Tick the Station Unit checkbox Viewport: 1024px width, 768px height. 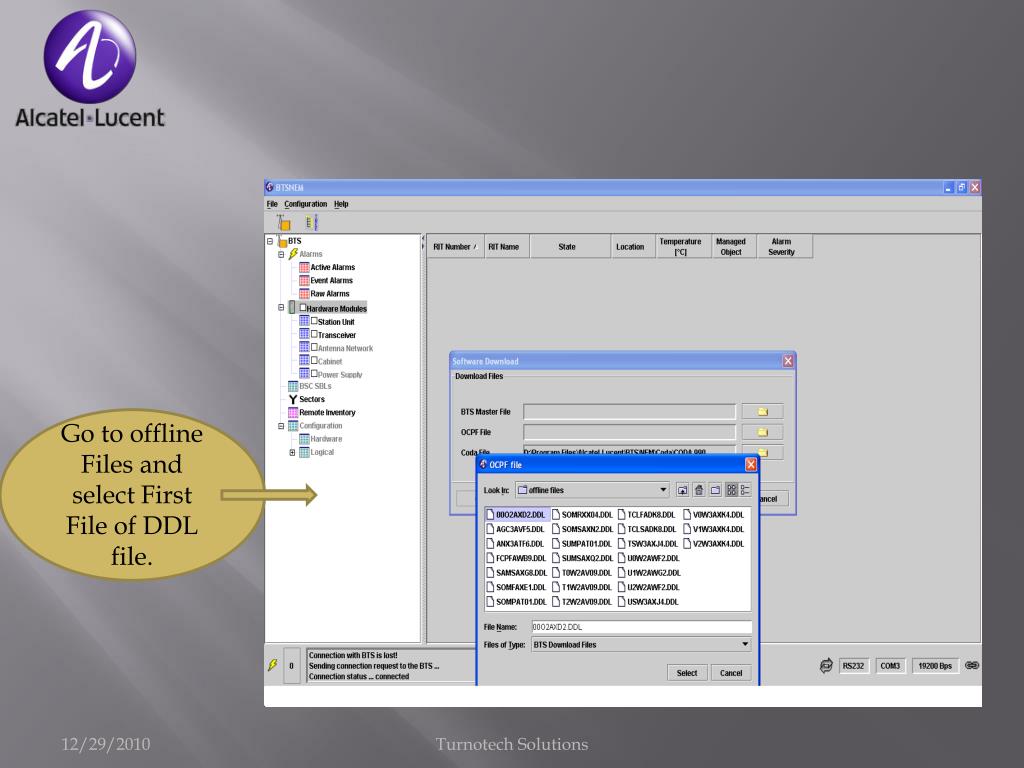point(314,321)
